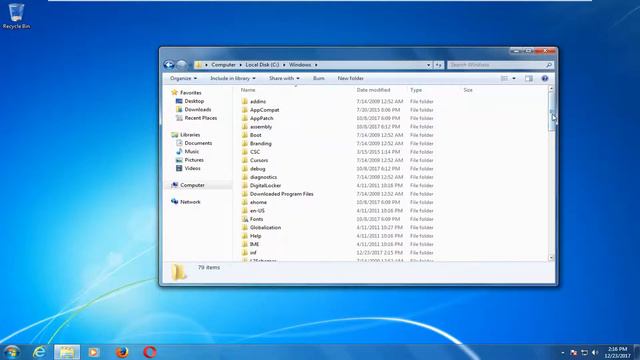Click the Action Center flag icon
This screenshot has height=360, width=640.
[x=574, y=352]
